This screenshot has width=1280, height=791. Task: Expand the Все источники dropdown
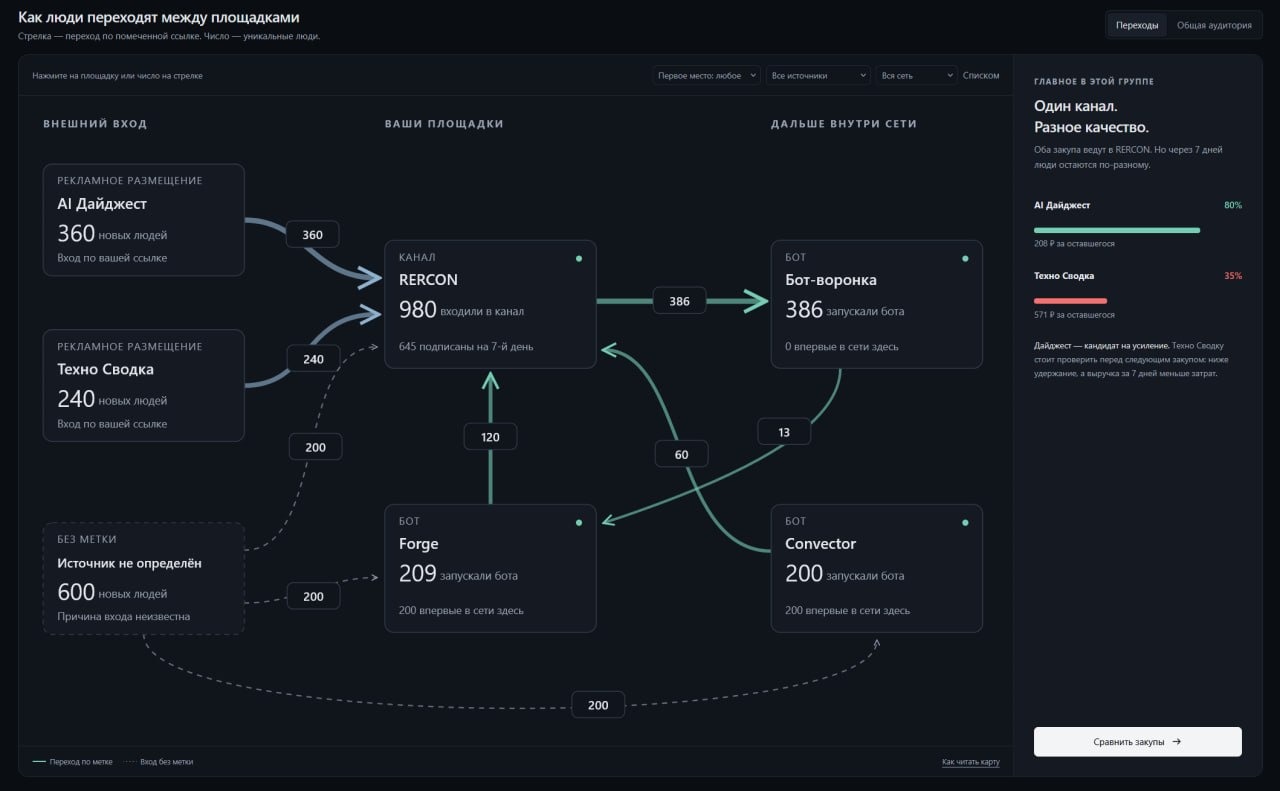818,75
